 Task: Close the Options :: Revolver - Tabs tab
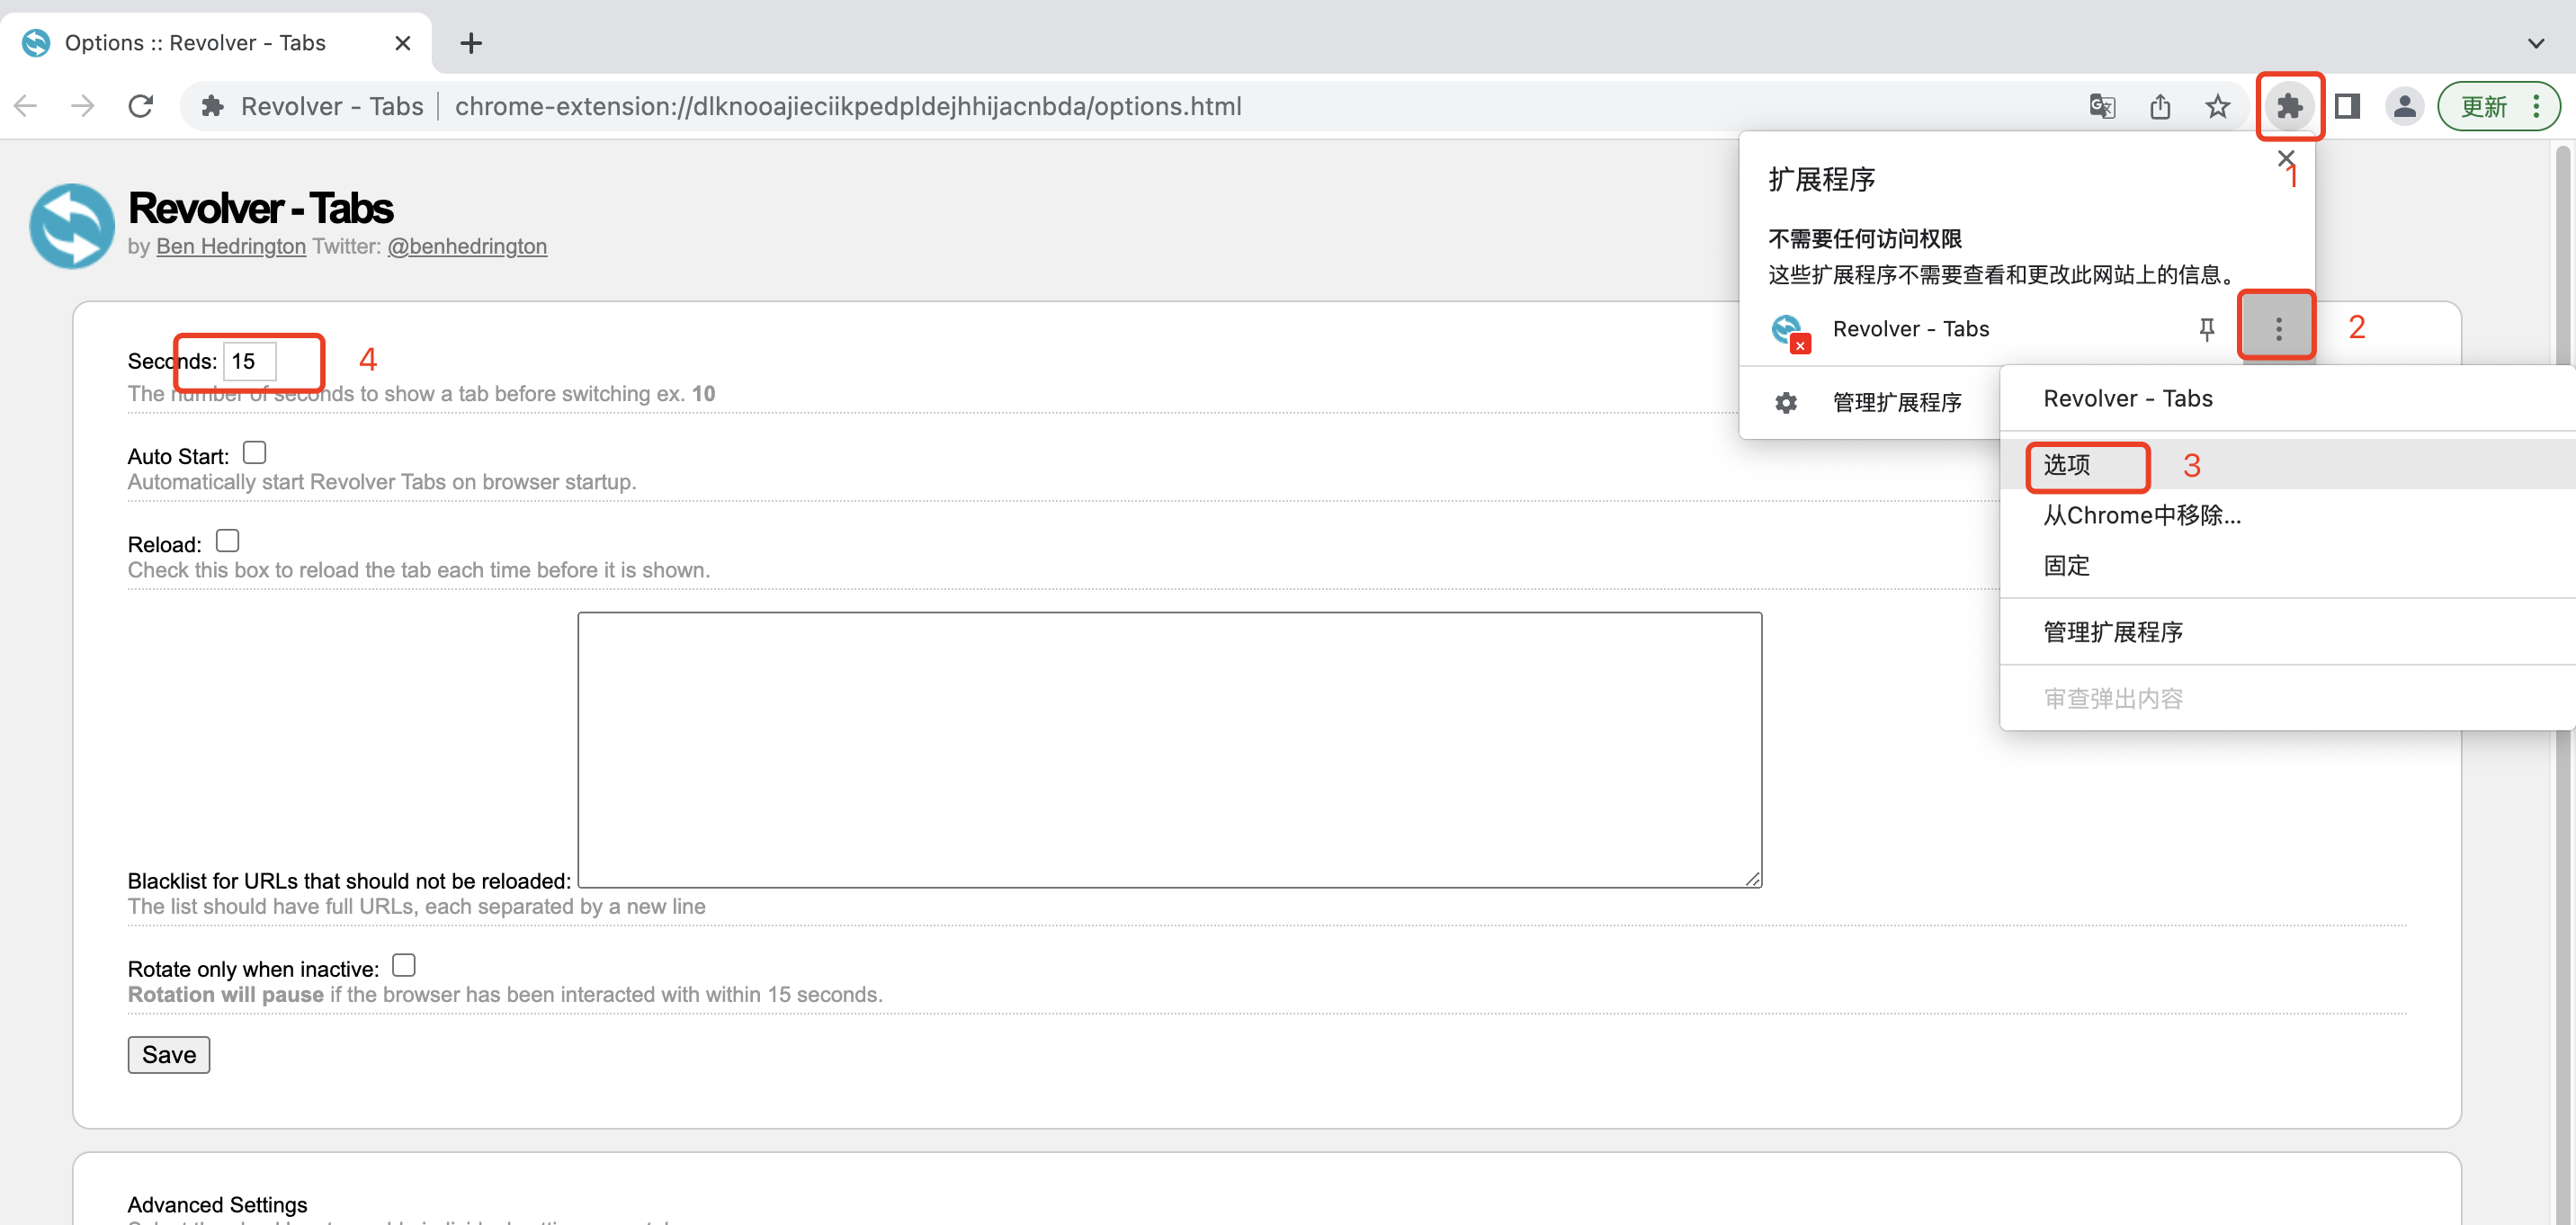click(403, 43)
